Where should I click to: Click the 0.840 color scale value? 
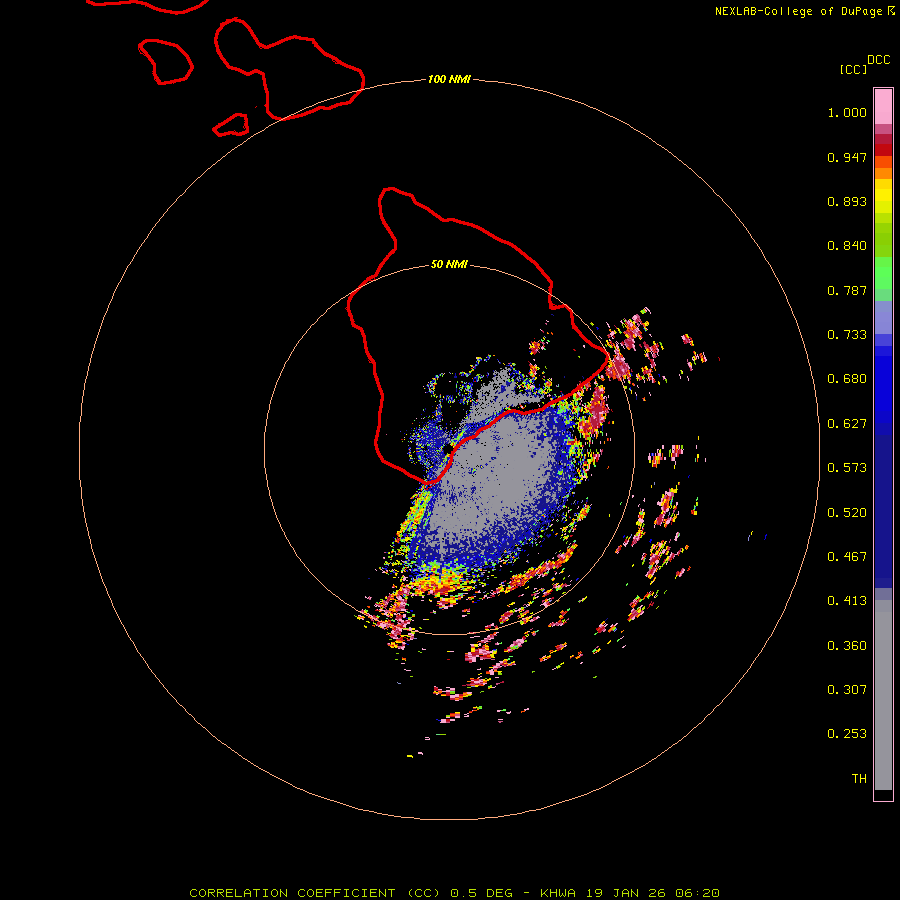tap(847, 246)
